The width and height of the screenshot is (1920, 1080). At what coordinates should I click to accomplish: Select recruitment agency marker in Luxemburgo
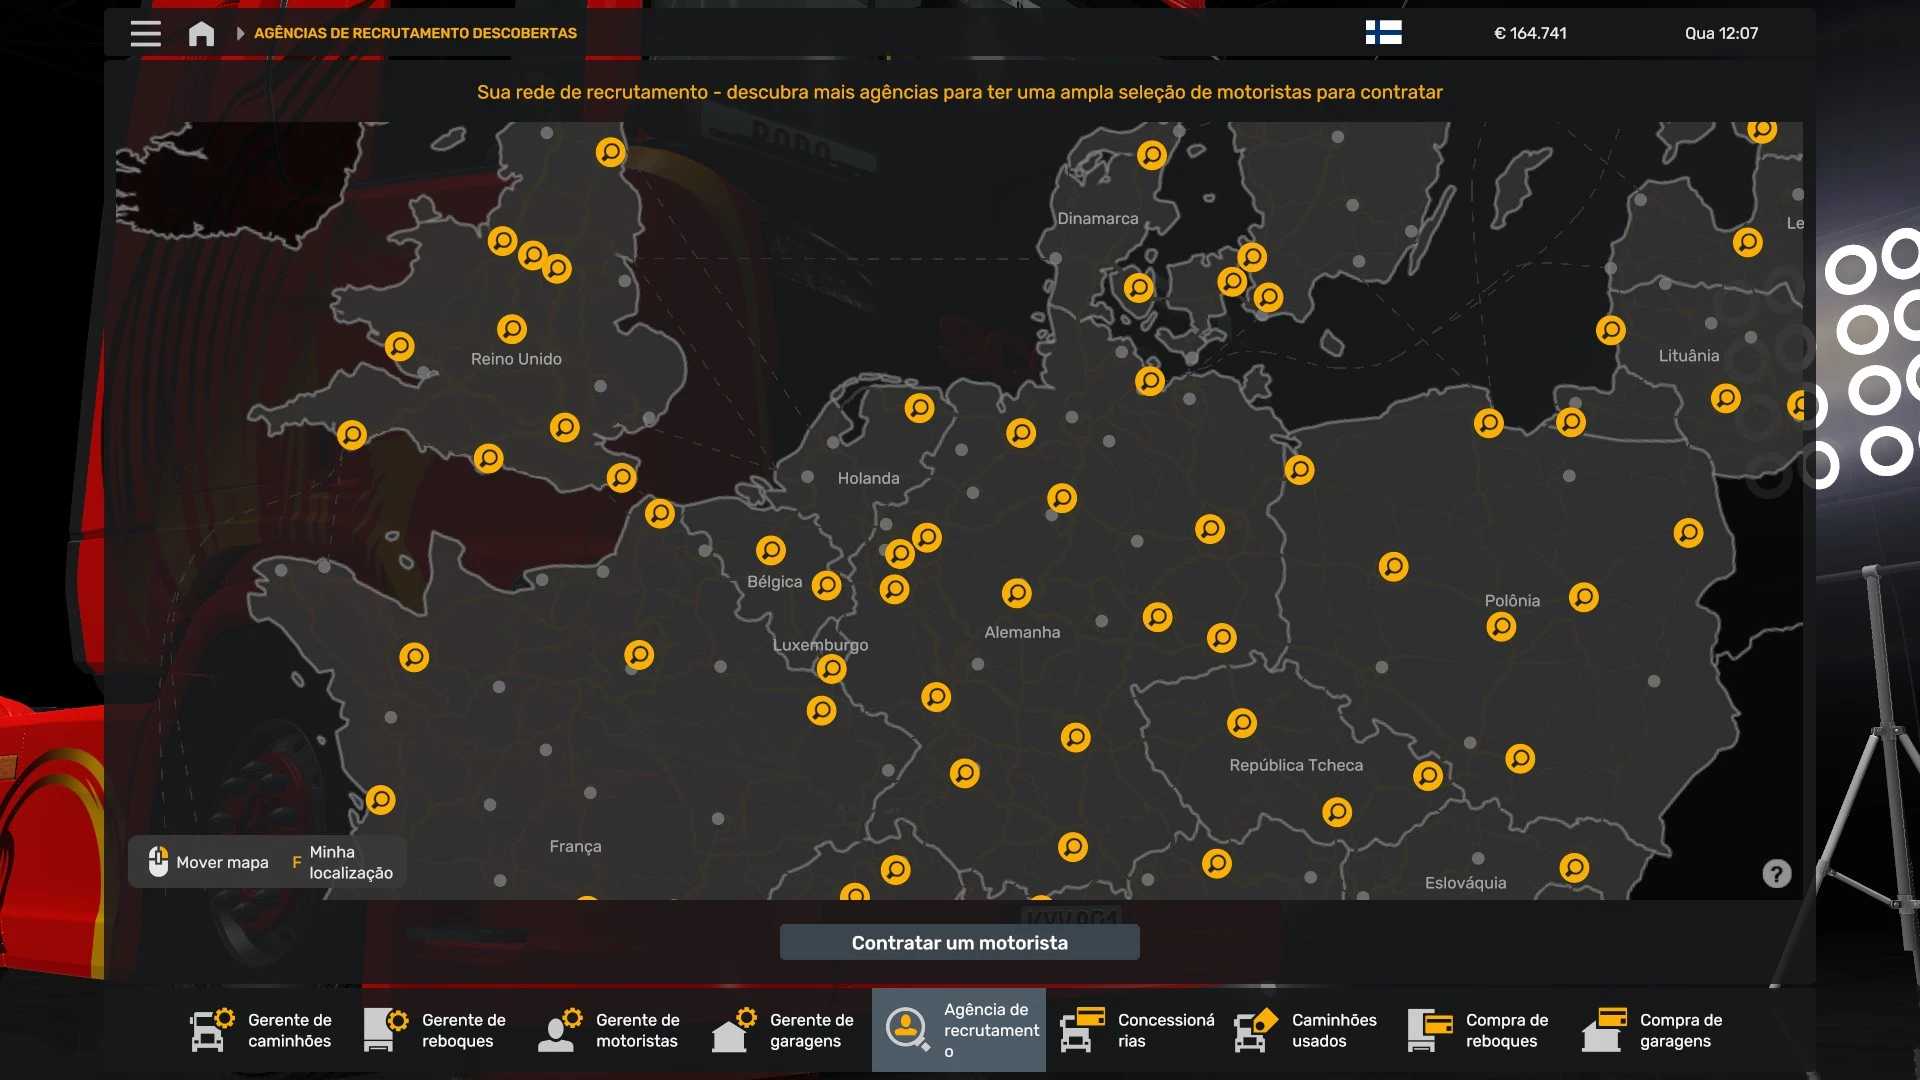[831, 668]
